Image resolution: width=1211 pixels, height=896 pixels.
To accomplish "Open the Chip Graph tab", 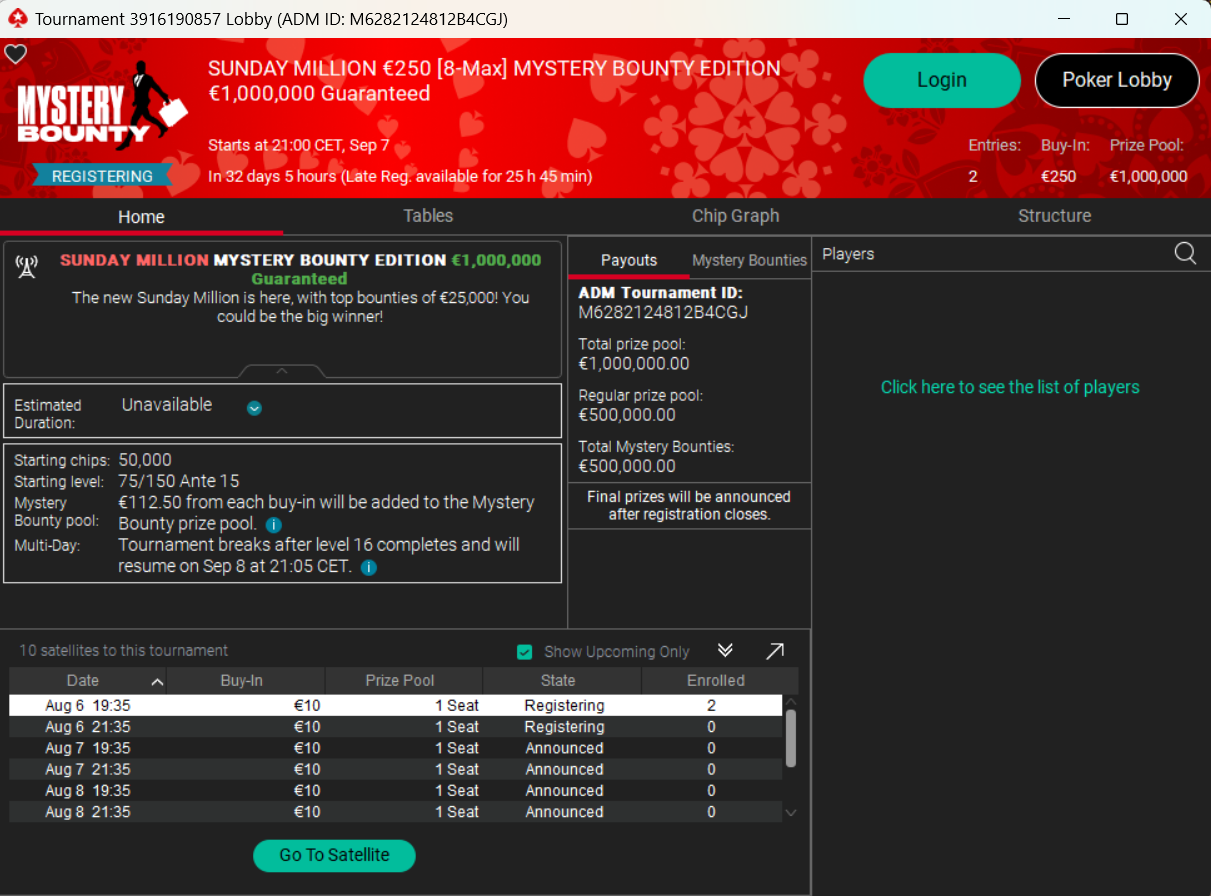I will 735,215.
